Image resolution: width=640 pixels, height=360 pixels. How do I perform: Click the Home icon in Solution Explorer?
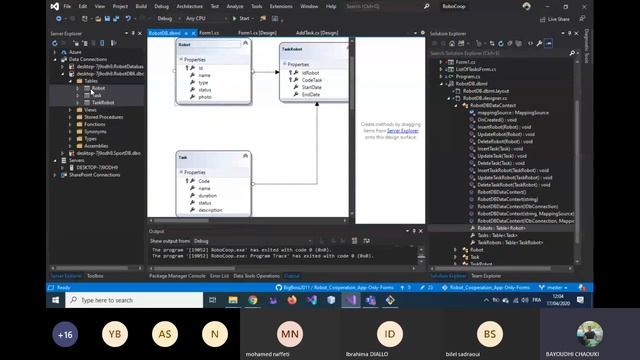click(452, 43)
